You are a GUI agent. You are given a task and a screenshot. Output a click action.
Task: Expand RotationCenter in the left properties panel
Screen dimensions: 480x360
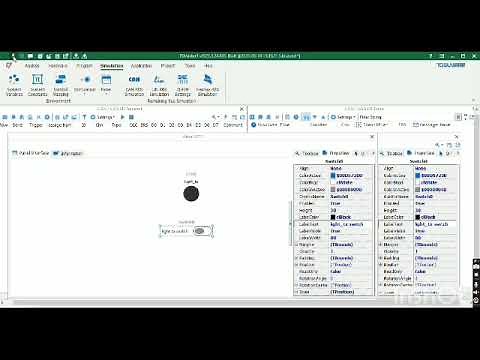[296, 285]
